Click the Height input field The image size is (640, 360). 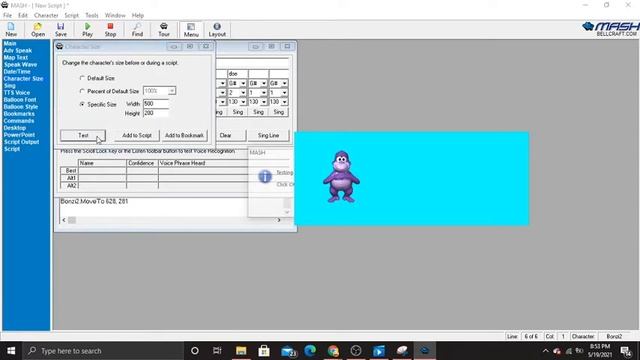[156, 113]
